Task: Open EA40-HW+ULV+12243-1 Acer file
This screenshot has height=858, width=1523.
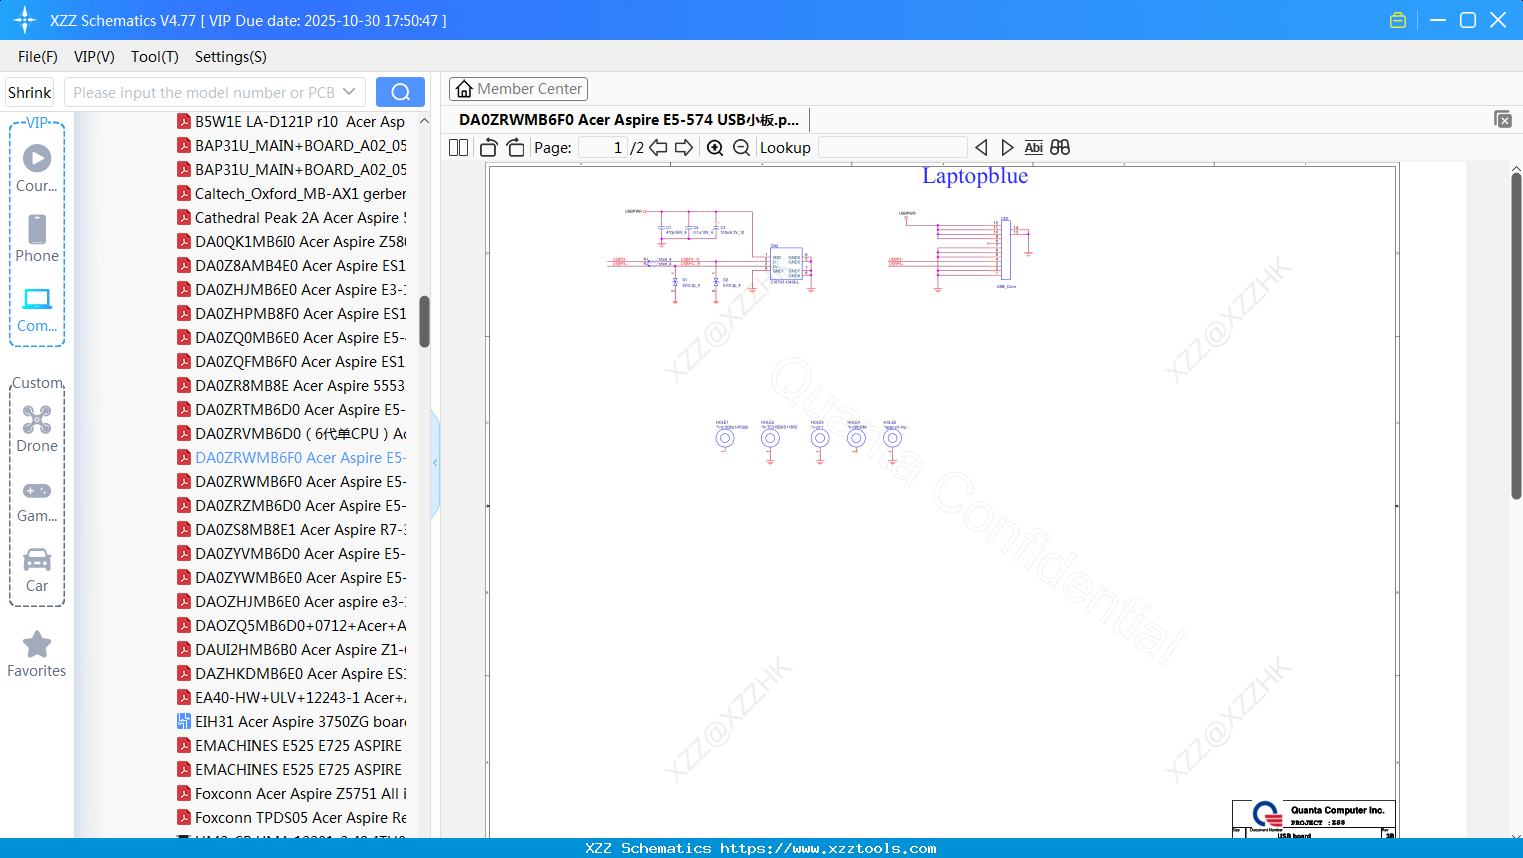Action: point(291,697)
